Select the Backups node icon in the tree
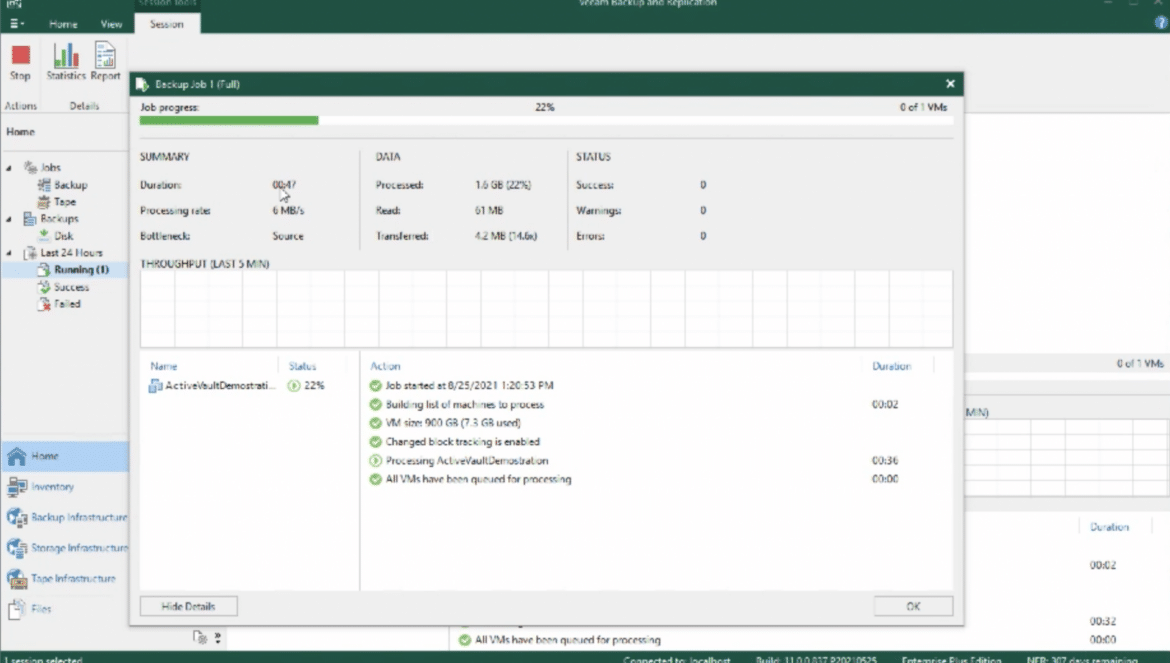 pyautogui.click(x=30, y=219)
